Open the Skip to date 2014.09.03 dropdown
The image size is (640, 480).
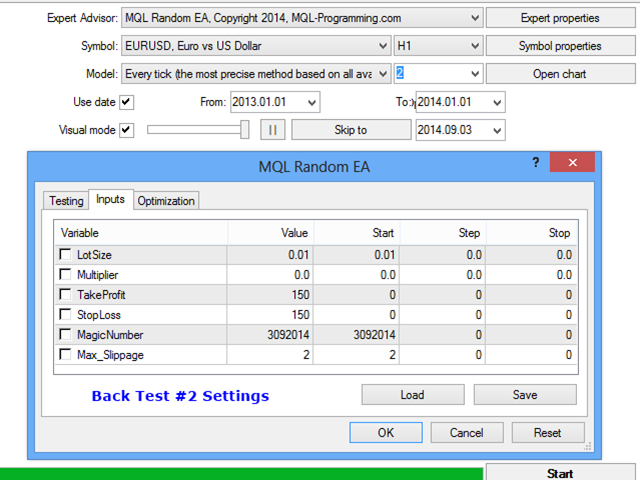point(497,130)
